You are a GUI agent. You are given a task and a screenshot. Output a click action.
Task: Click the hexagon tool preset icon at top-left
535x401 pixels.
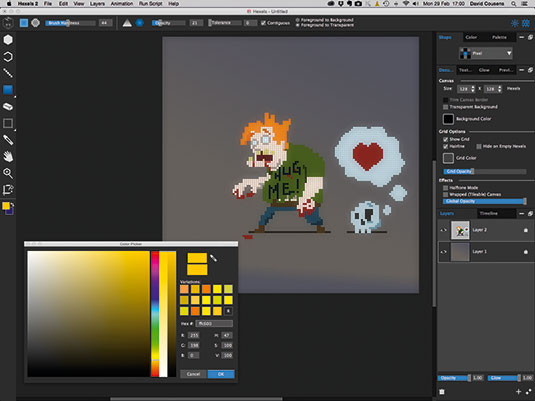coord(8,23)
